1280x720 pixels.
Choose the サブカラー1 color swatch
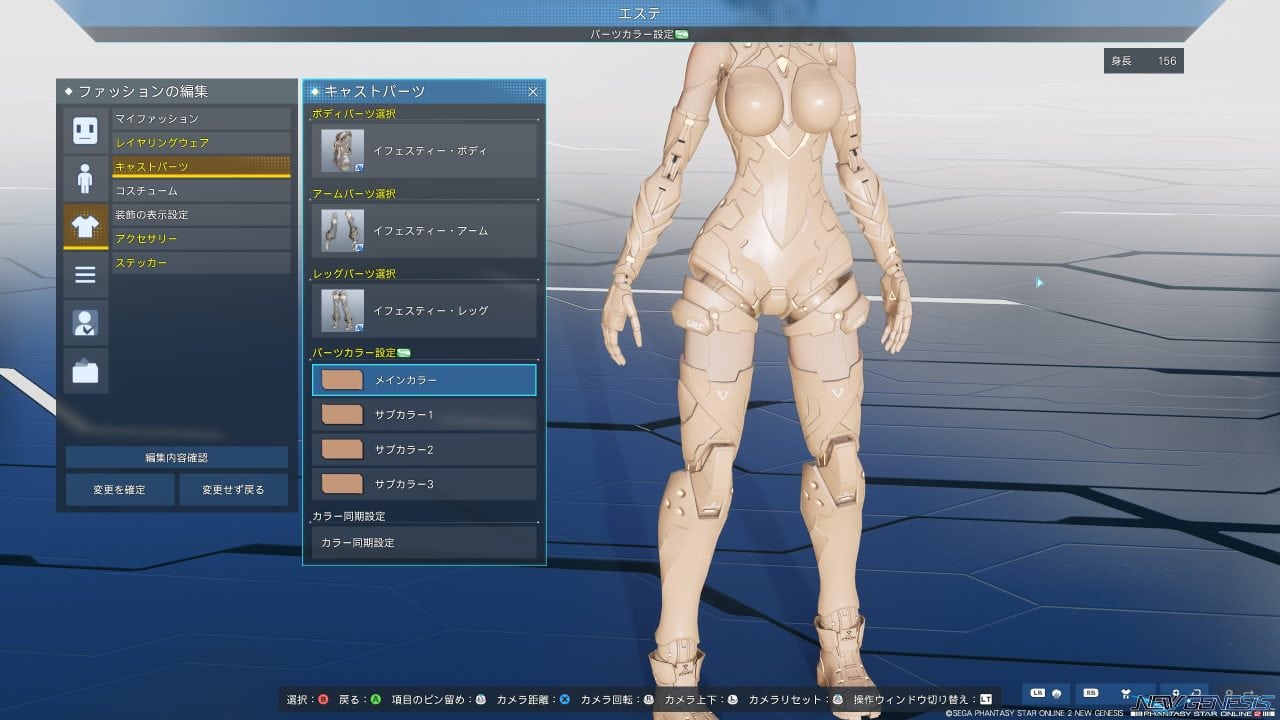[342, 414]
